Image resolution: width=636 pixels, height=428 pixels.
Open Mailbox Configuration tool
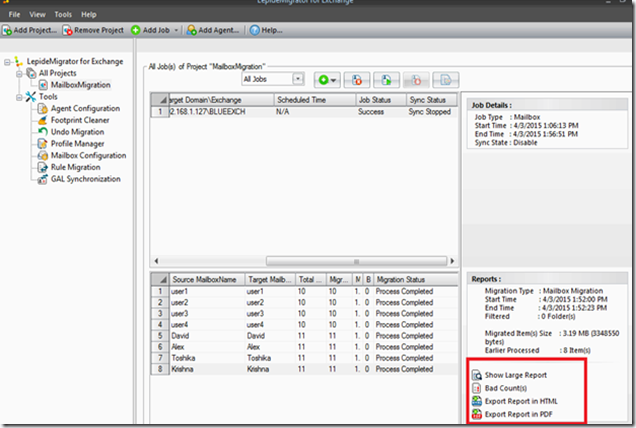[88, 155]
